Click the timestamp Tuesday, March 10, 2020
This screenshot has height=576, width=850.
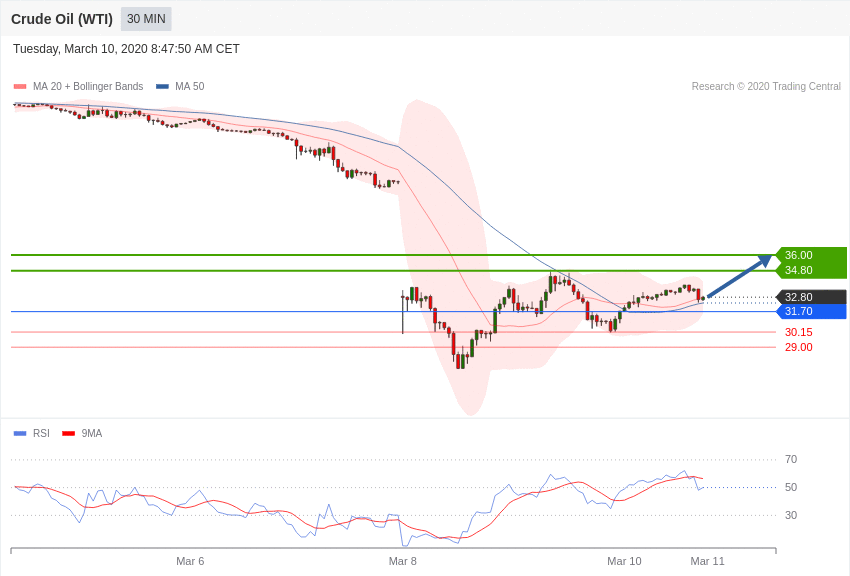[126, 49]
